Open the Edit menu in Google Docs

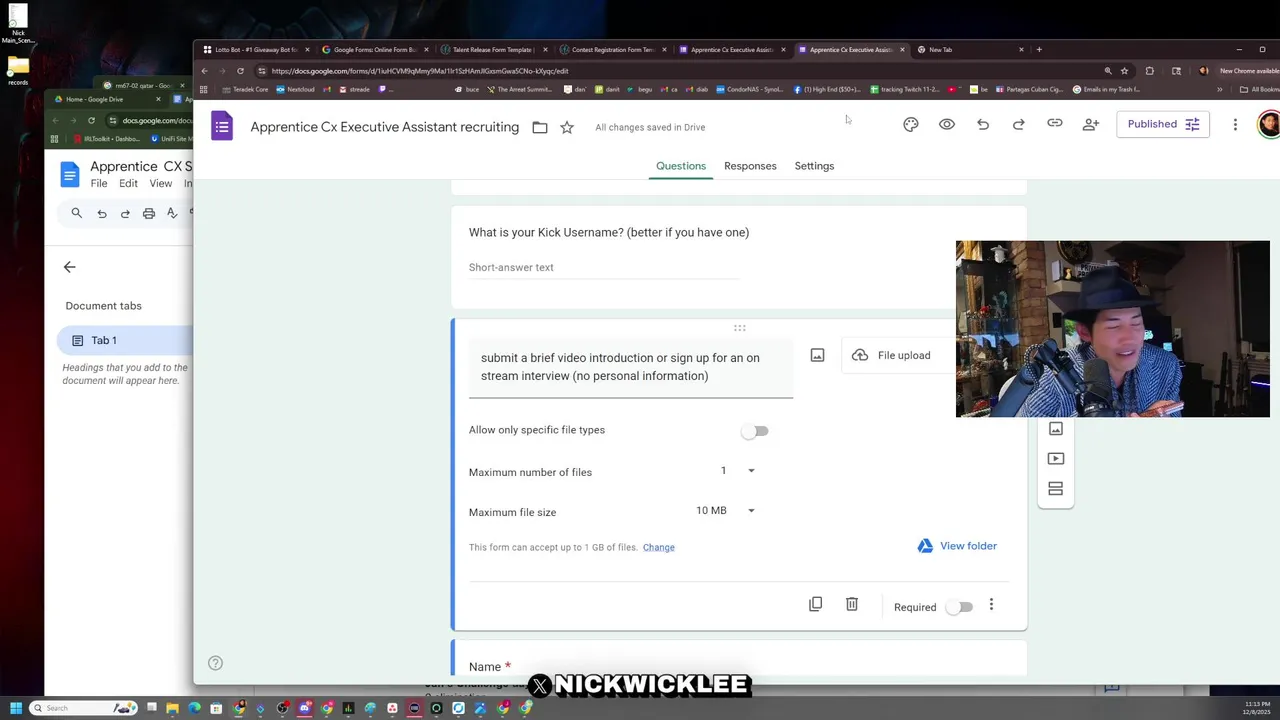click(128, 184)
